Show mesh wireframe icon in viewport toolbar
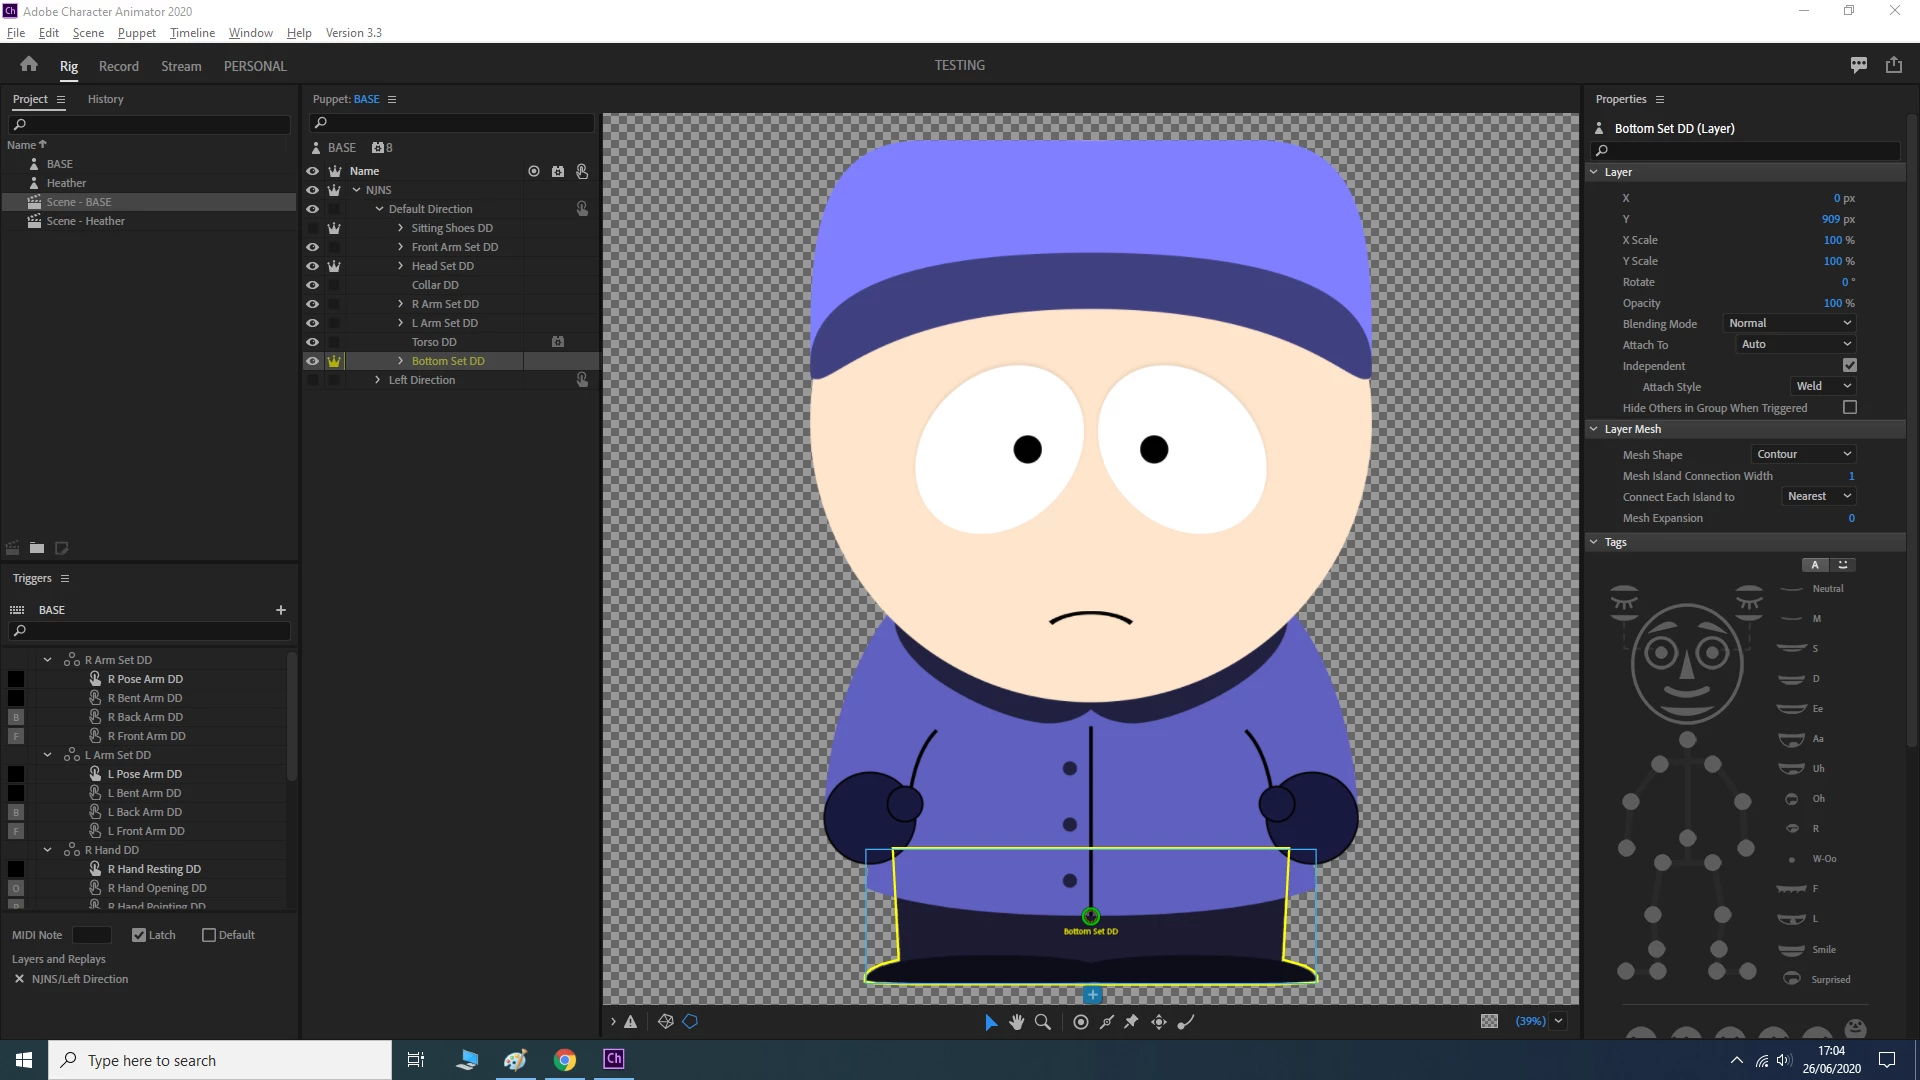Screen dimensions: 1920x1080 point(666,1022)
